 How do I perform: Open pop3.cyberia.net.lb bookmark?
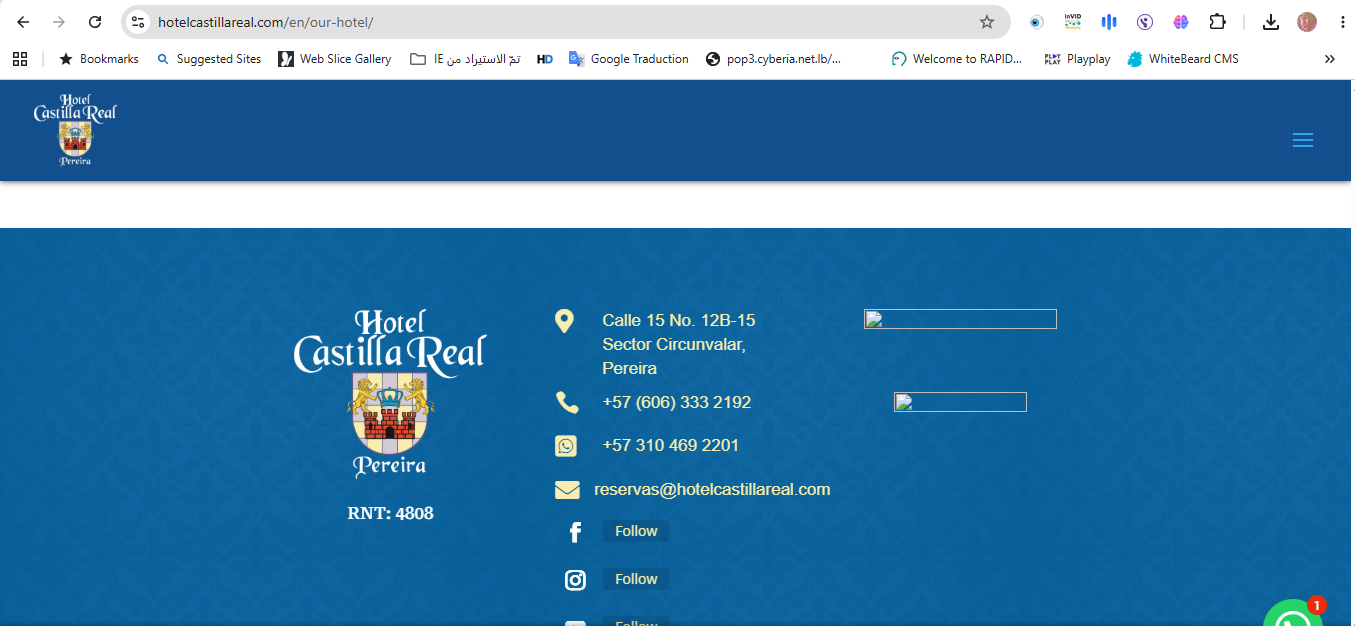coord(773,59)
